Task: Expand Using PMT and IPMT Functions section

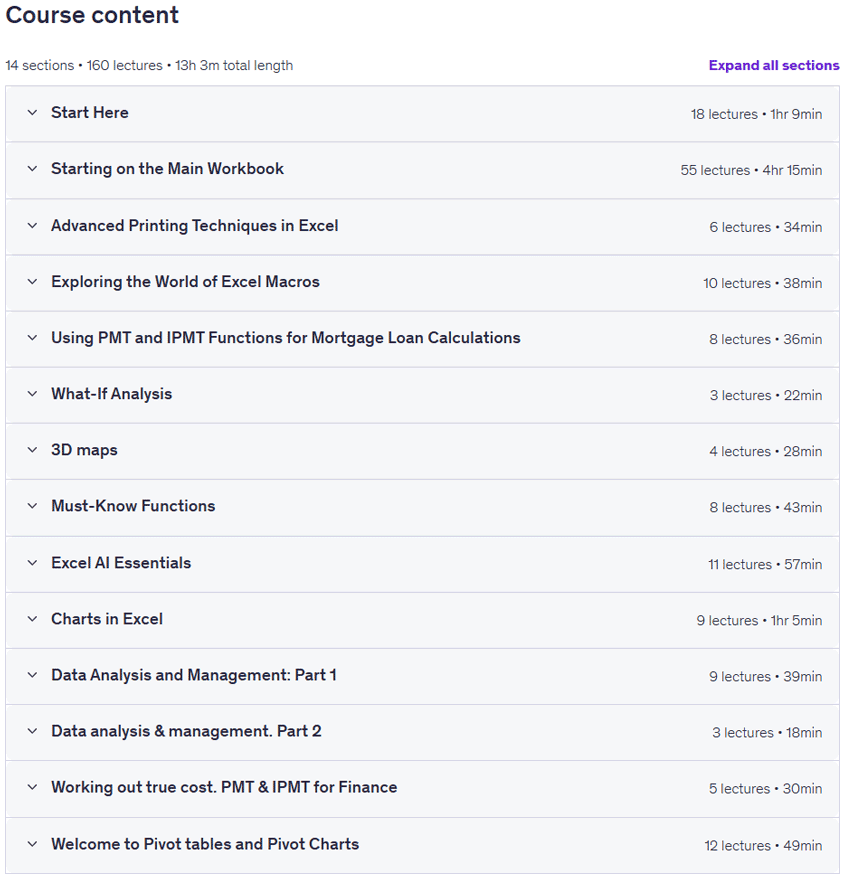Action: tap(422, 339)
